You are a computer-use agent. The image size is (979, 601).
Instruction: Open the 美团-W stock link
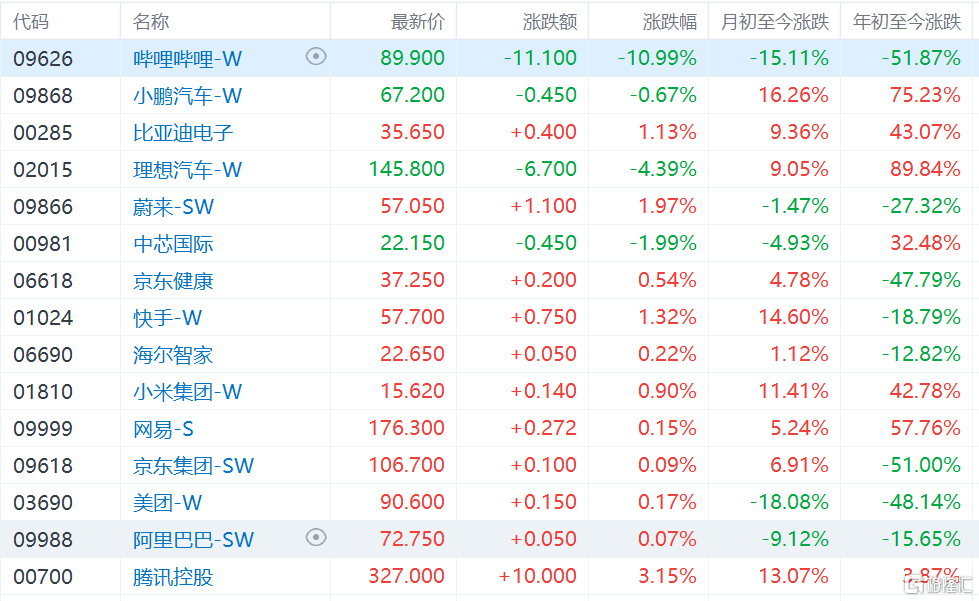[x=167, y=502]
